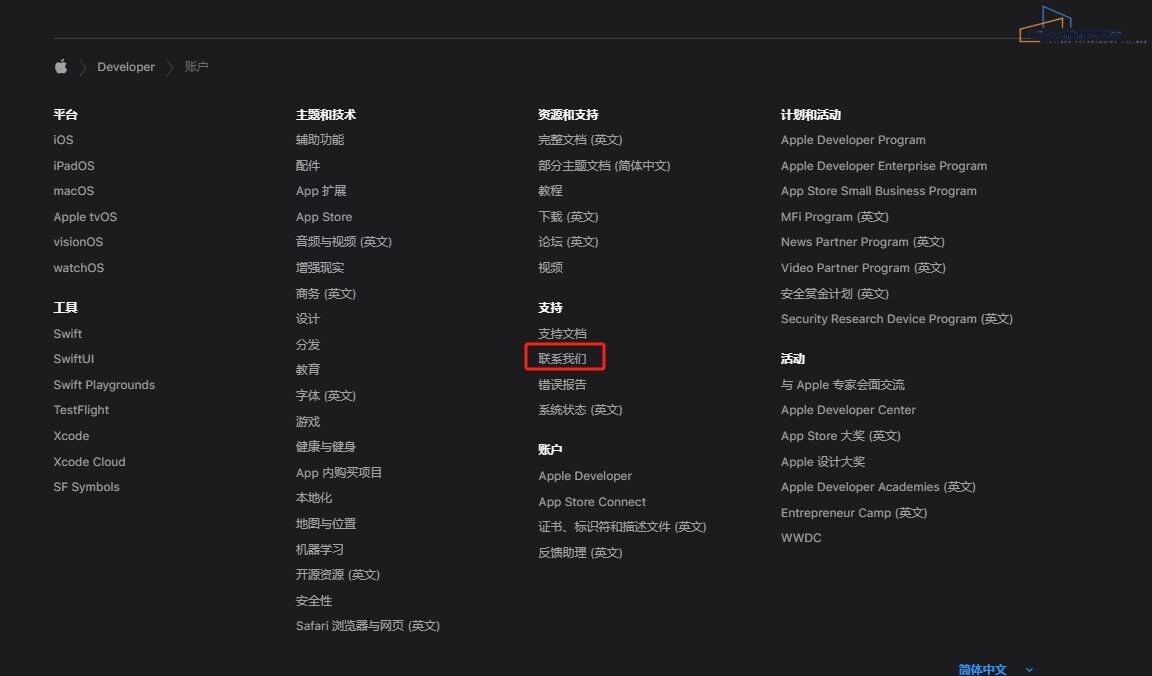Open the macOS link
The width and height of the screenshot is (1152, 676).
click(73, 191)
